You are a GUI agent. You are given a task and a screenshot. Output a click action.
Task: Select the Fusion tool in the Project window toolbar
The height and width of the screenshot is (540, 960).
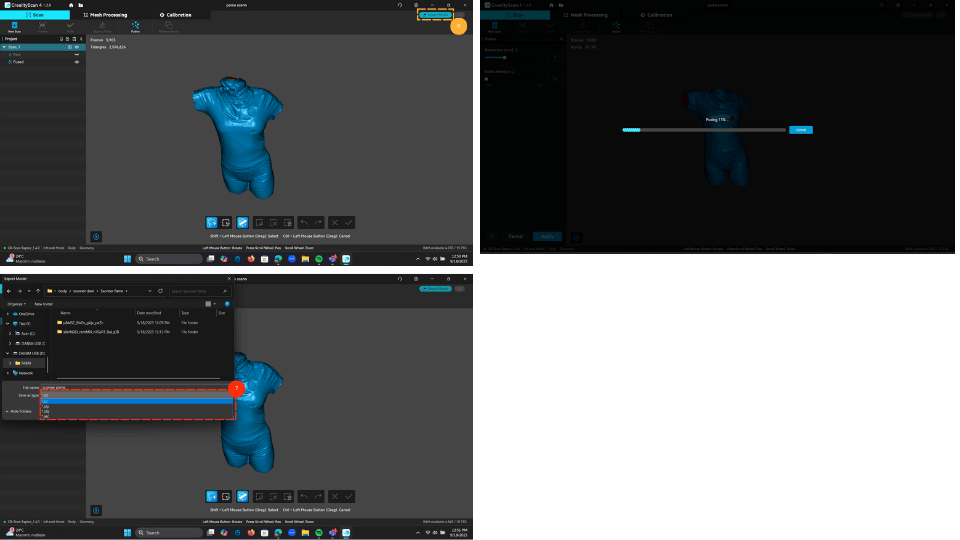click(x=135, y=26)
